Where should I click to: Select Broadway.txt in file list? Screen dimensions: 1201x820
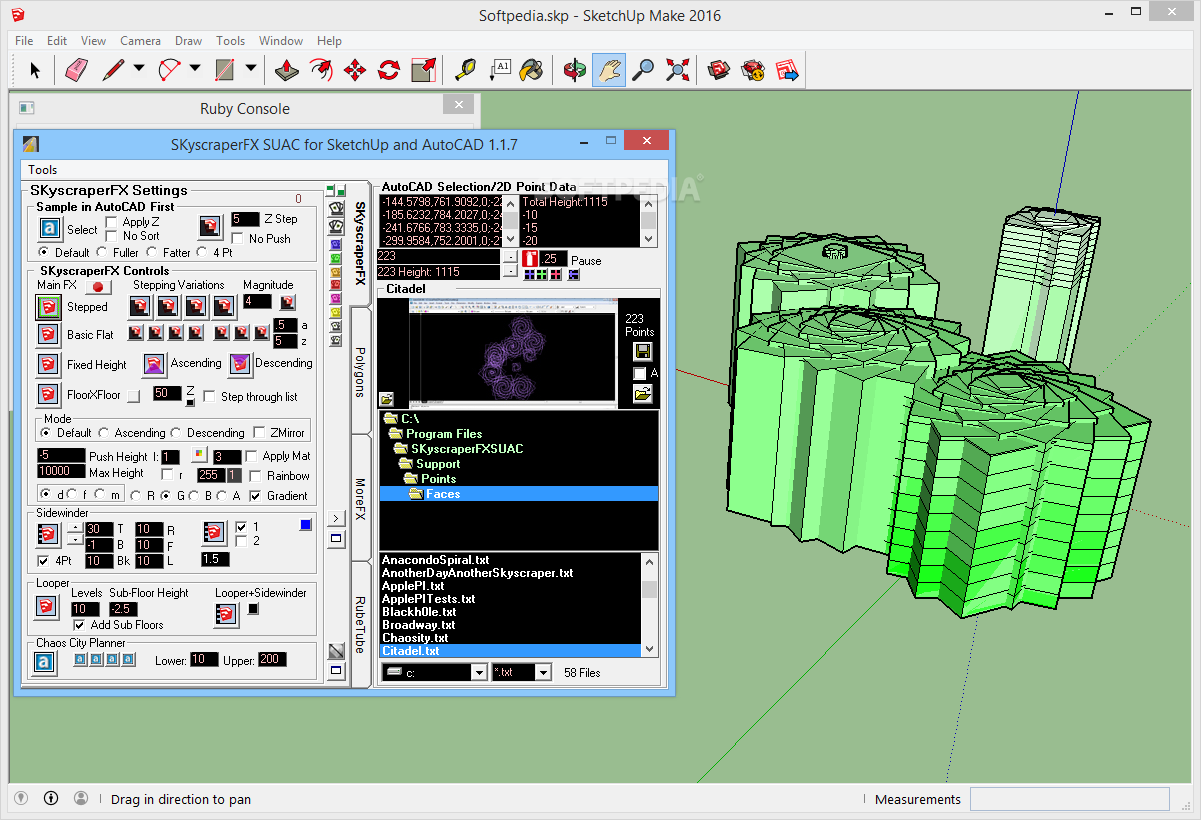(x=418, y=625)
